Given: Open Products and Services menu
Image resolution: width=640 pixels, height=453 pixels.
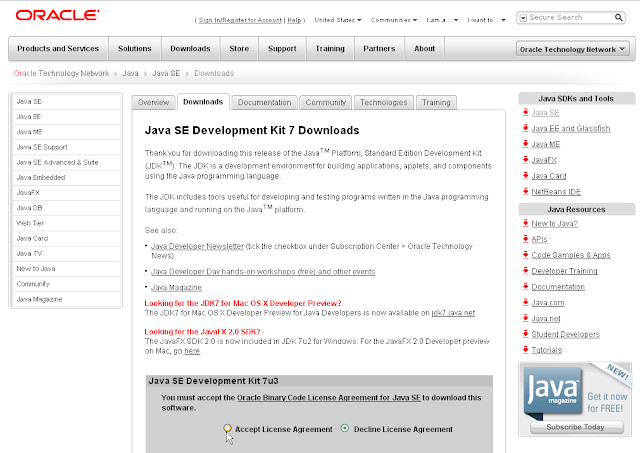Looking at the screenshot, I should (x=58, y=49).
